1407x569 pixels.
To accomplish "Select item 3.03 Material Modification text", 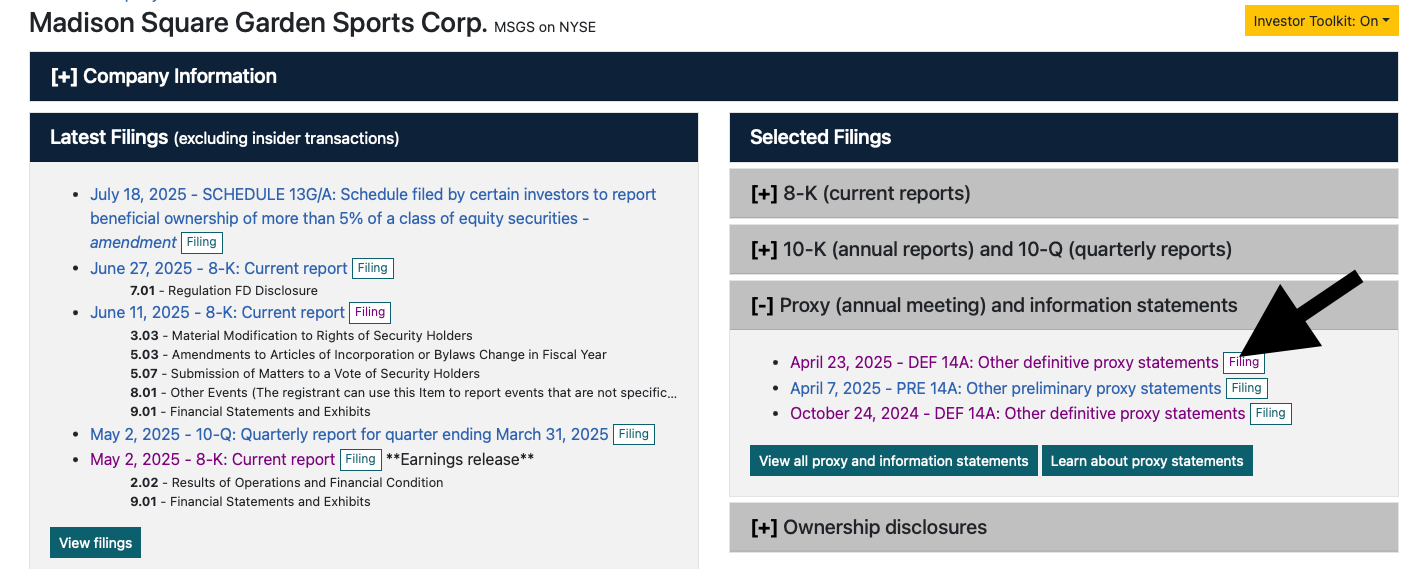I will (301, 336).
